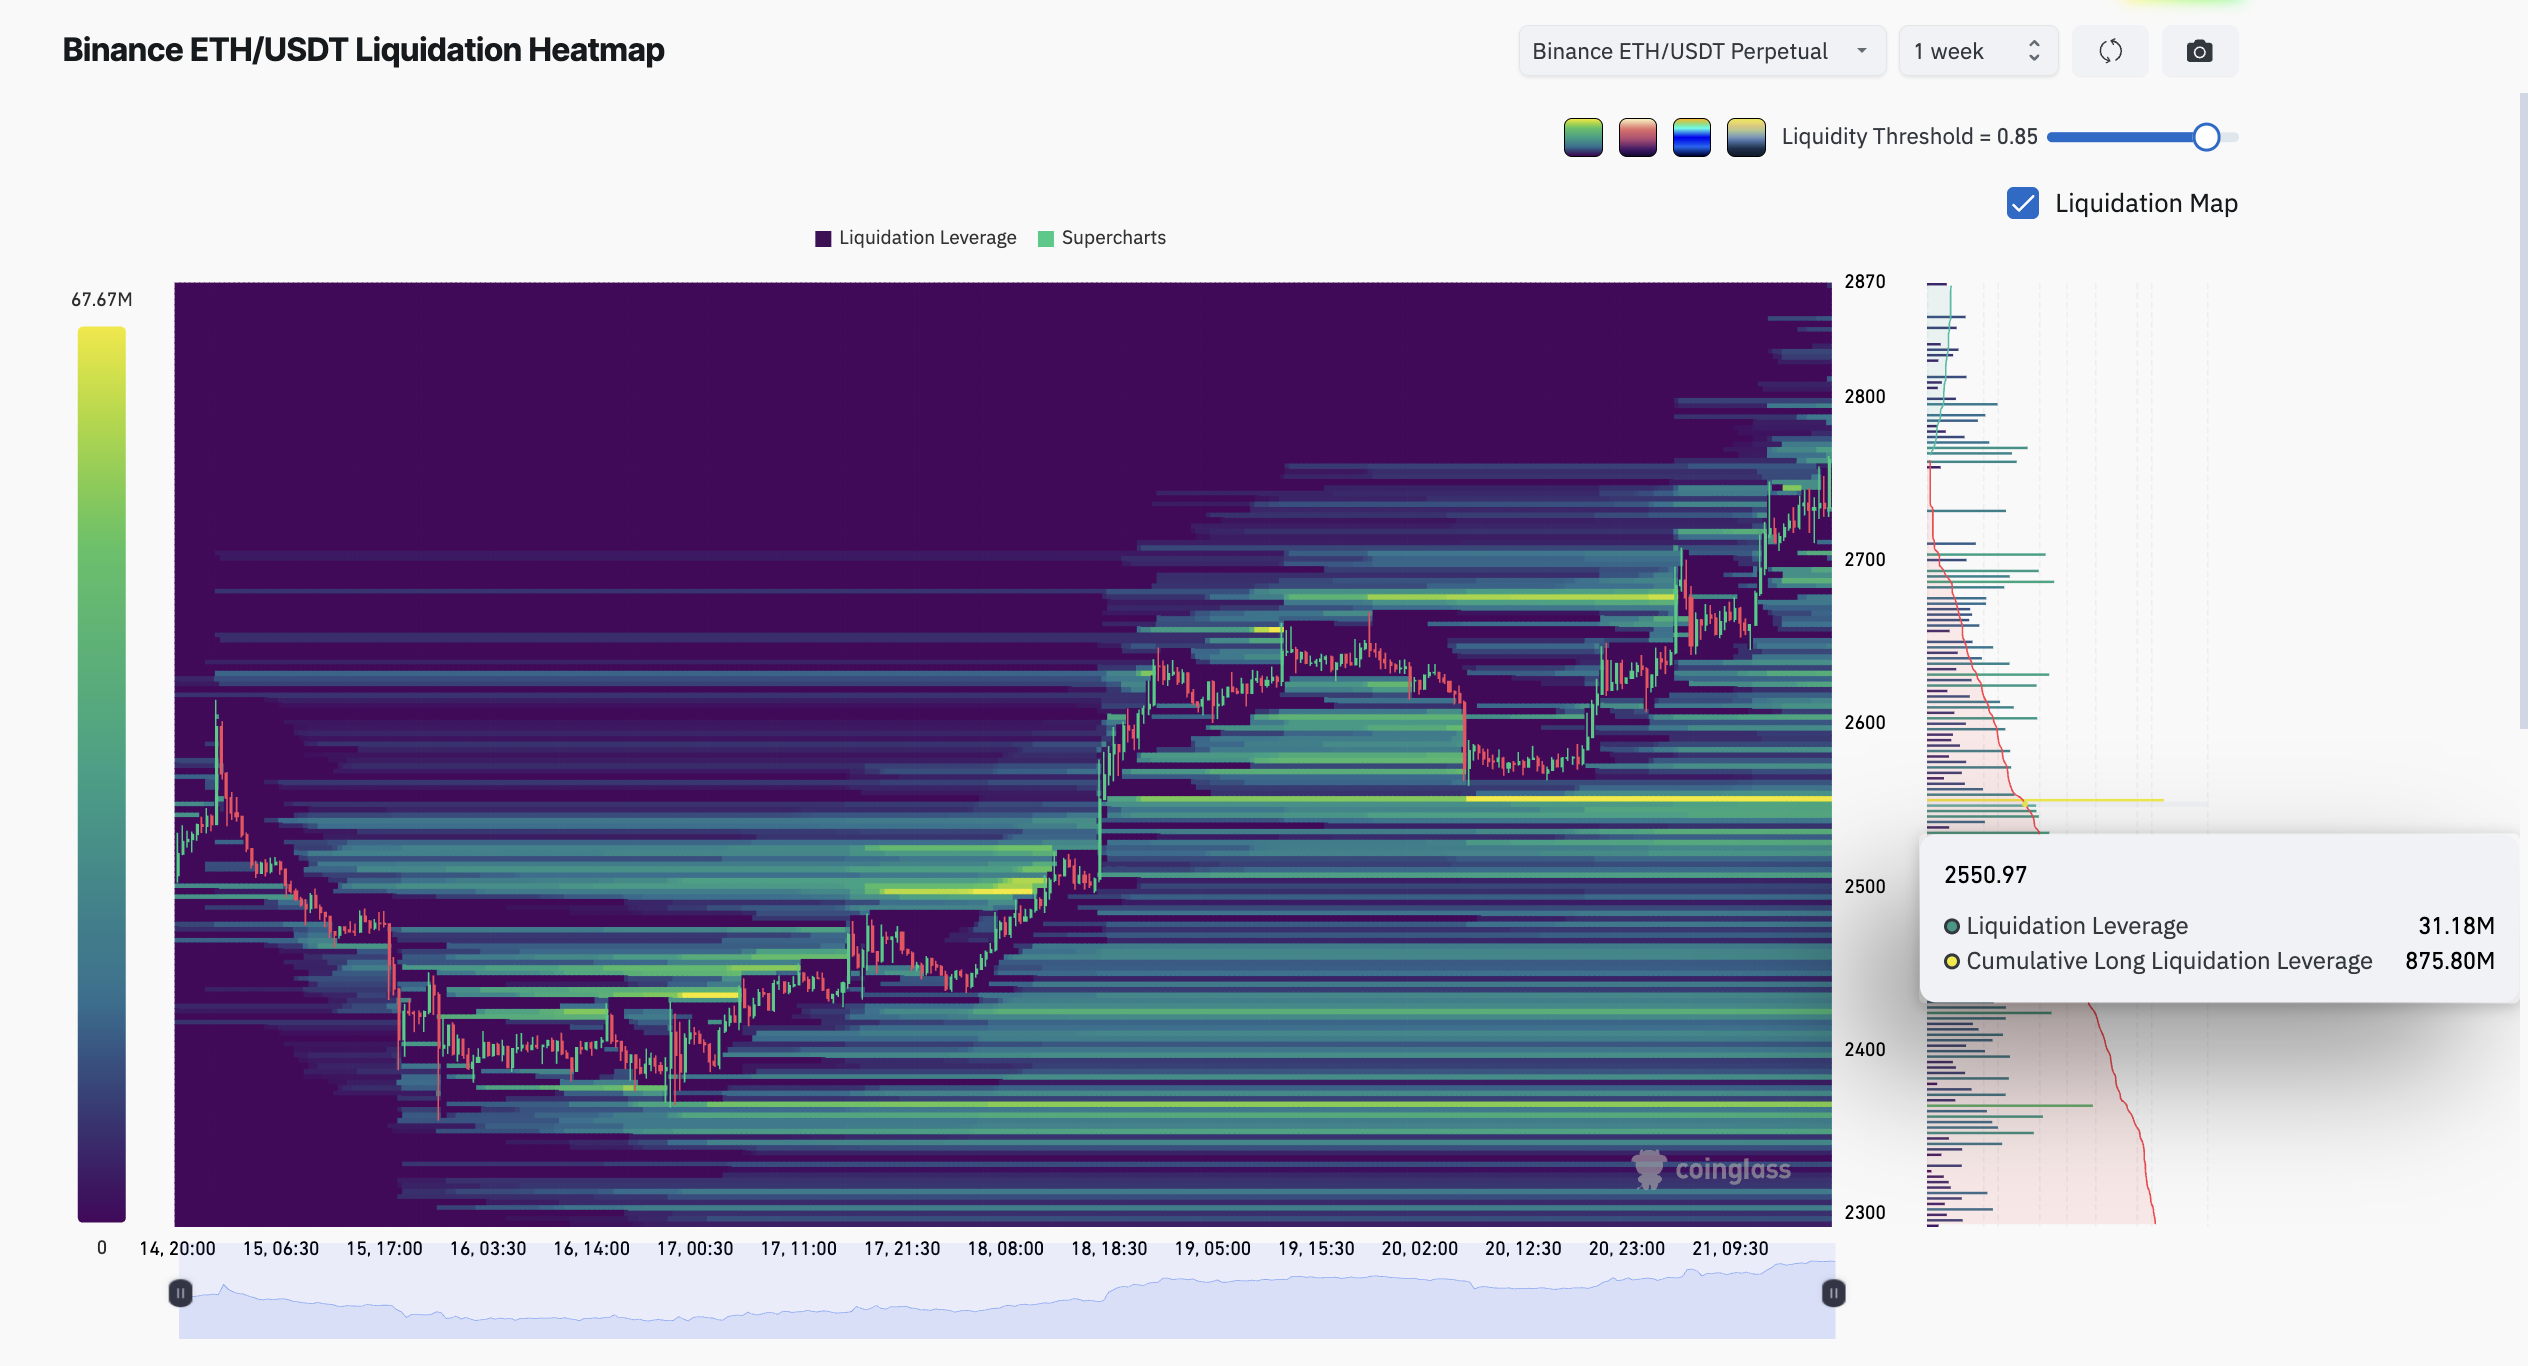Image resolution: width=2528 pixels, height=1366 pixels.
Task: Toggle the Liquidation Leverage legend series
Action: [x=916, y=238]
